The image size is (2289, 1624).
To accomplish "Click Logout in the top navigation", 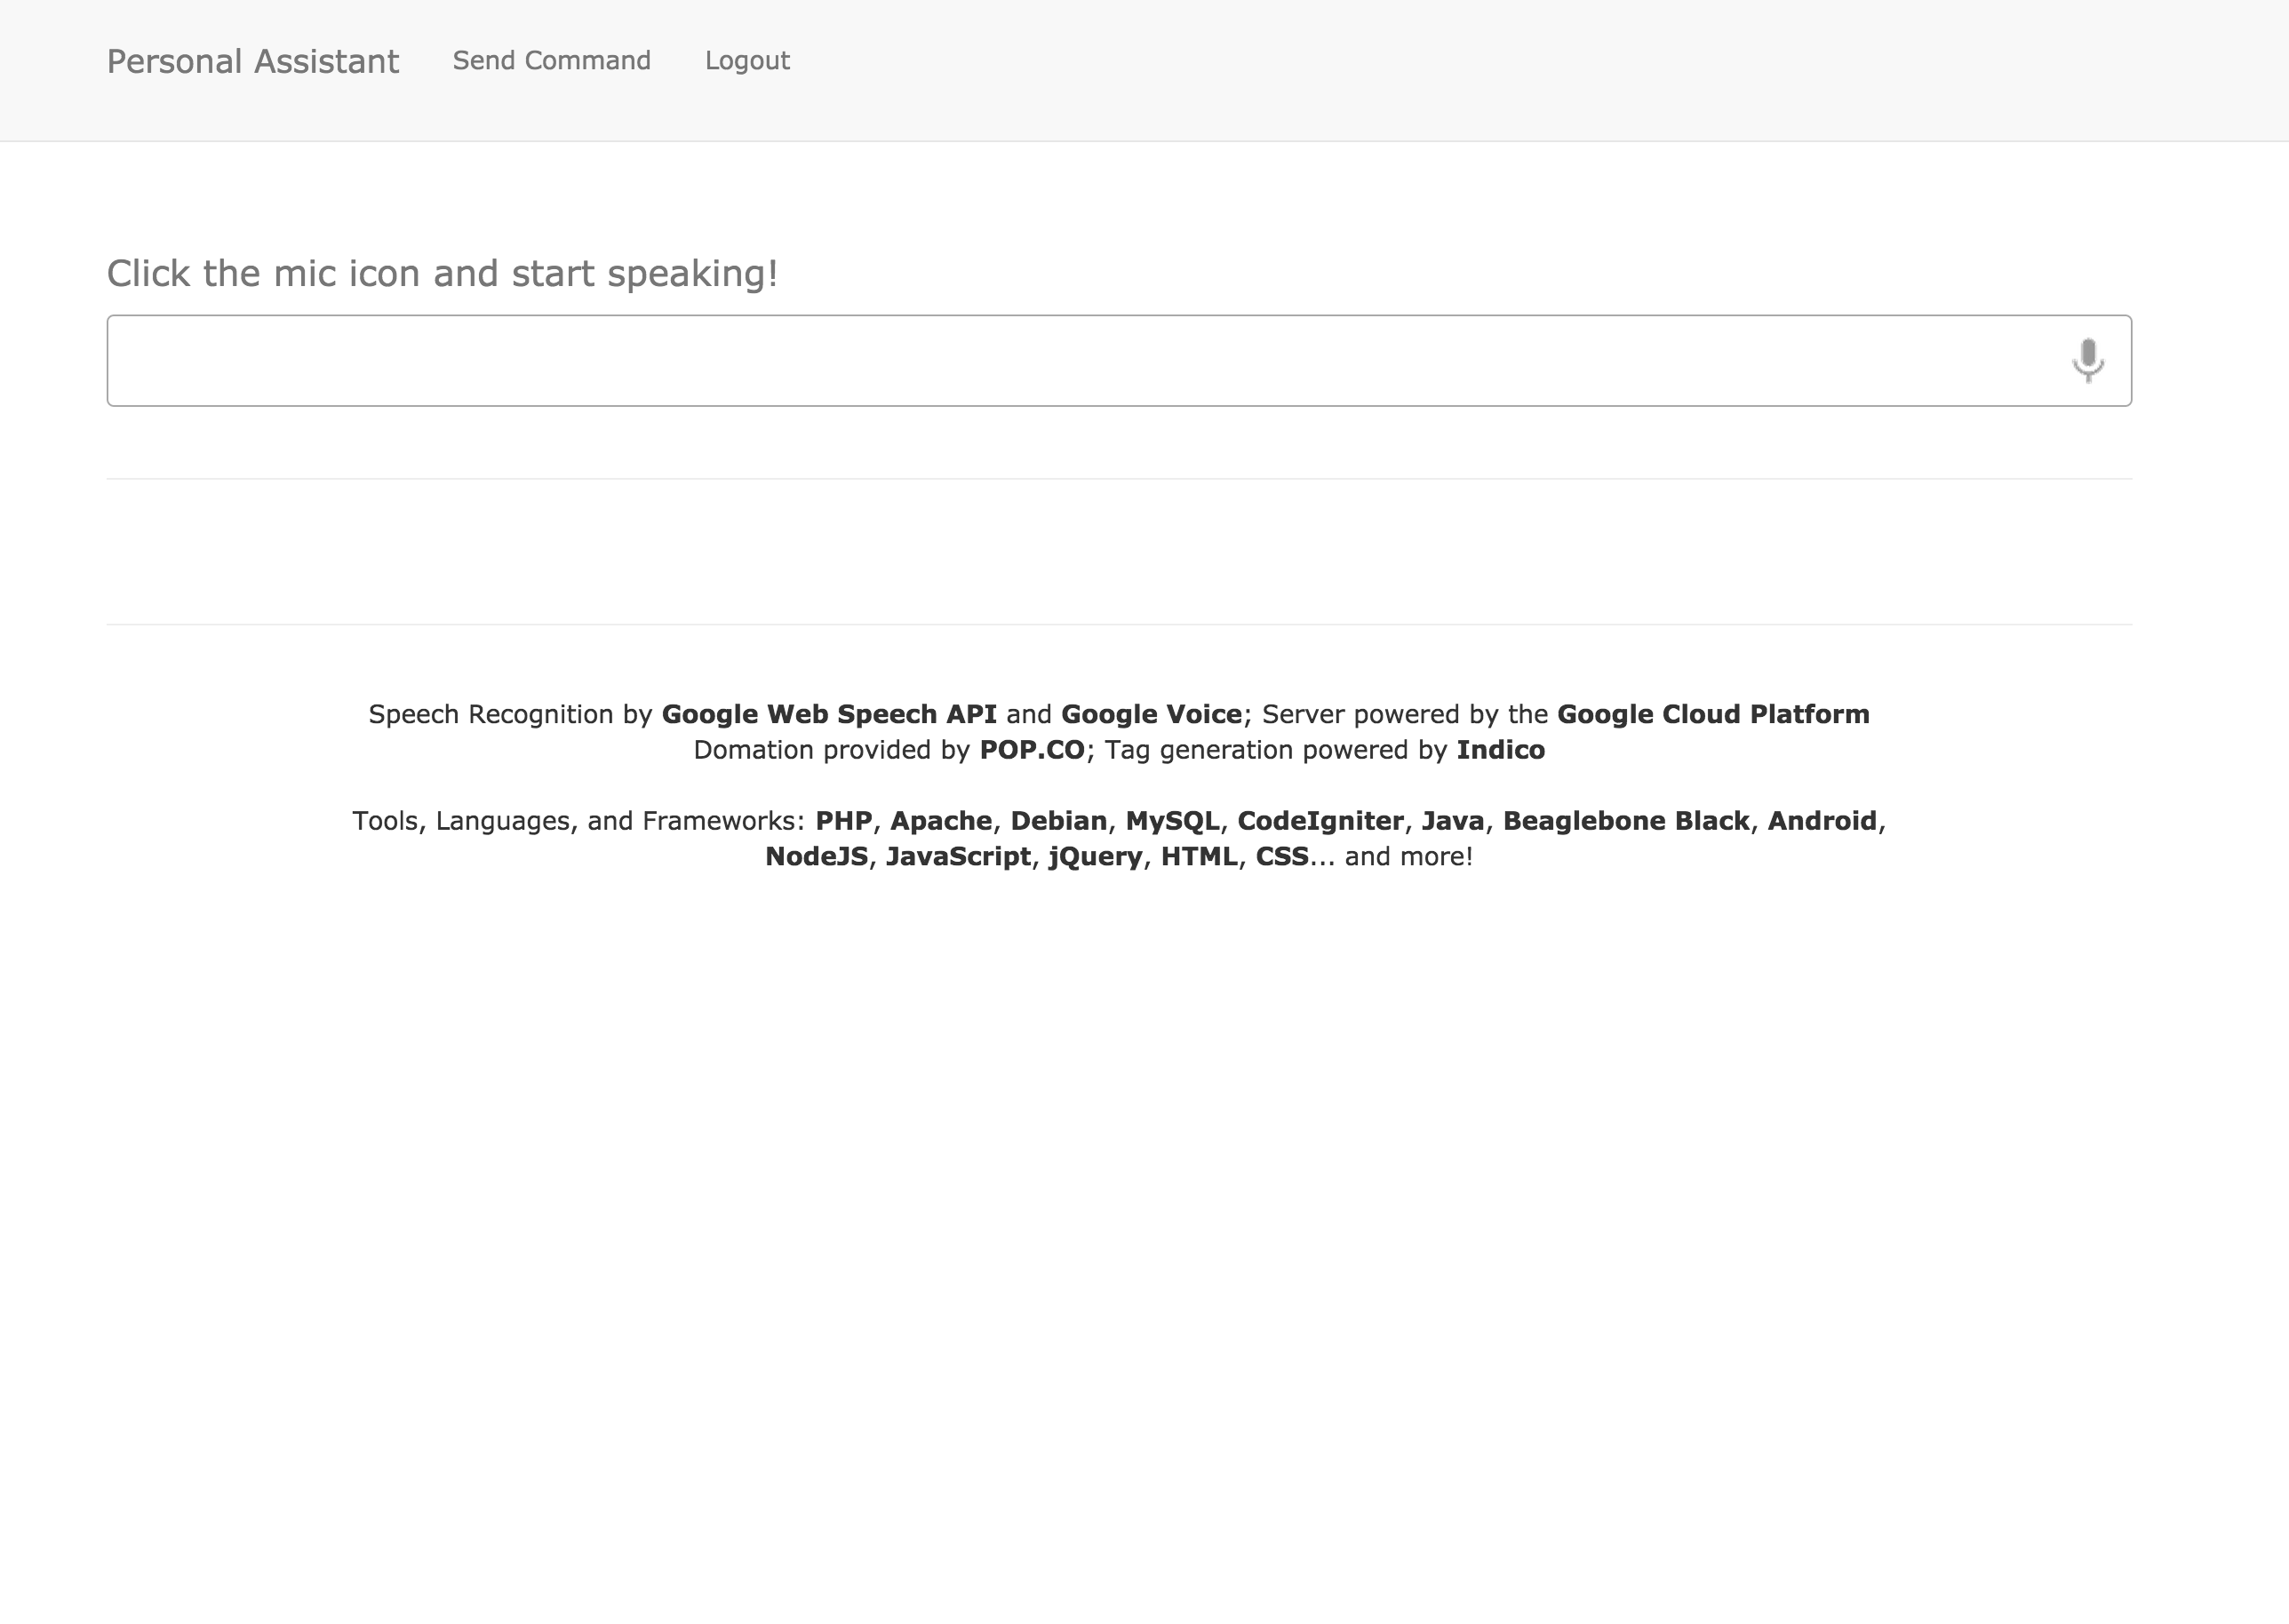I will click(747, 61).
